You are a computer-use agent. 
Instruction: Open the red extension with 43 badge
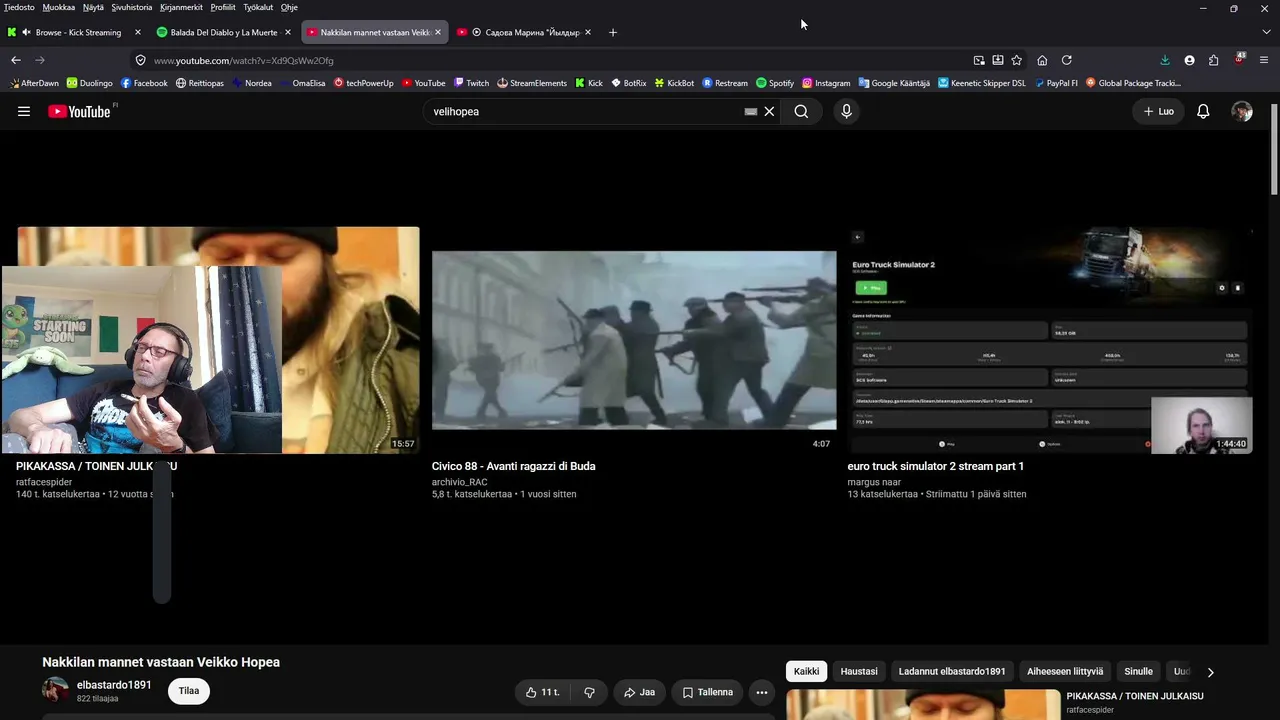pos(1239,59)
